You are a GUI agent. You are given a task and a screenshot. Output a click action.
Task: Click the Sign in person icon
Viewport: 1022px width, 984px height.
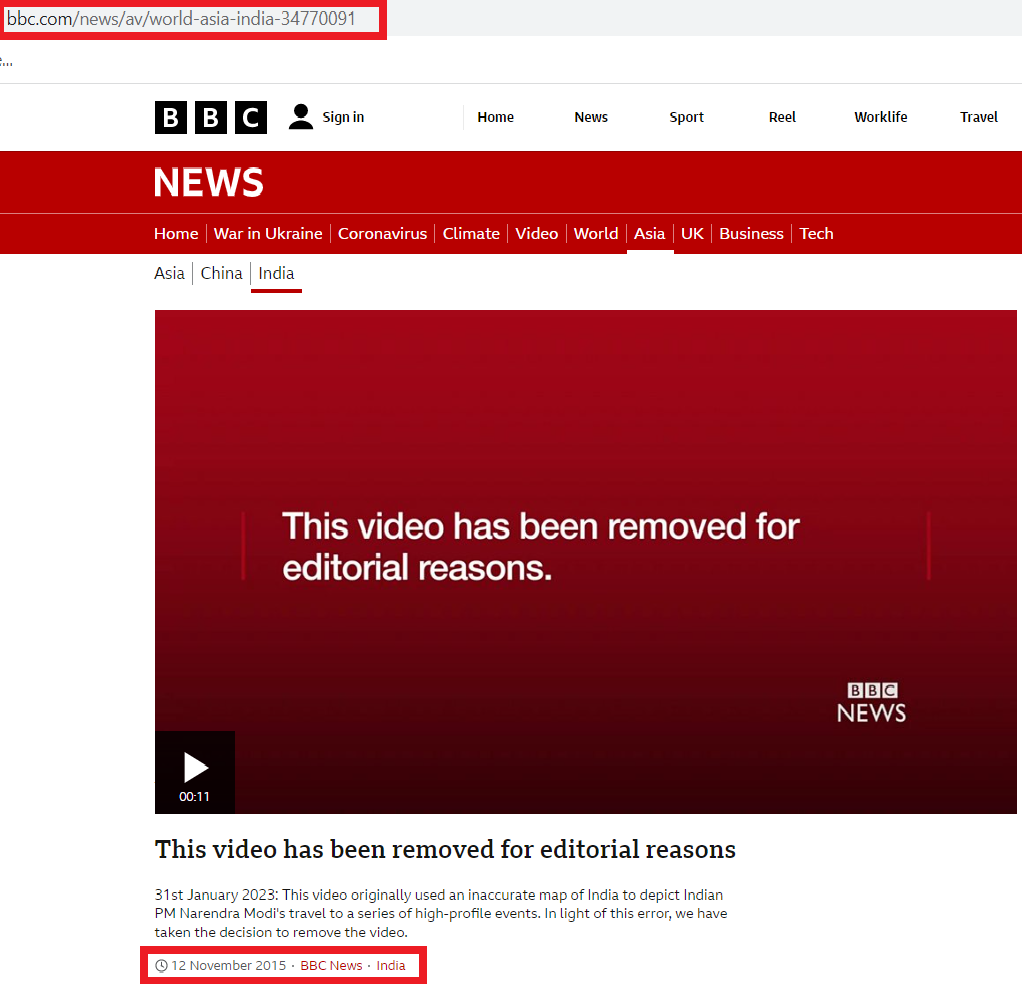coord(300,117)
